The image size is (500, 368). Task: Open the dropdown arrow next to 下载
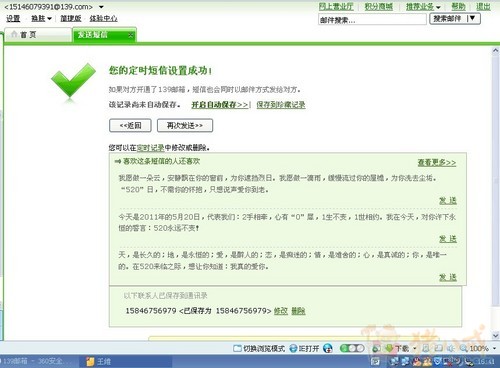click(415, 349)
